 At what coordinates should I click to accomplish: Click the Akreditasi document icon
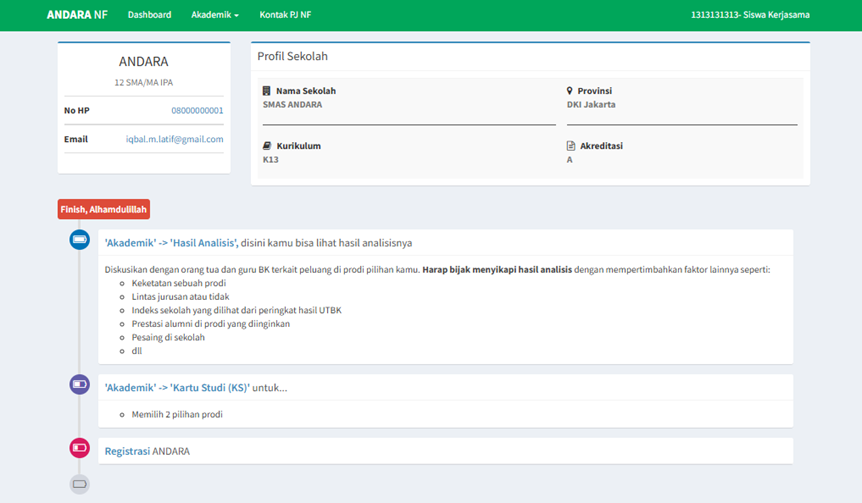(571, 146)
